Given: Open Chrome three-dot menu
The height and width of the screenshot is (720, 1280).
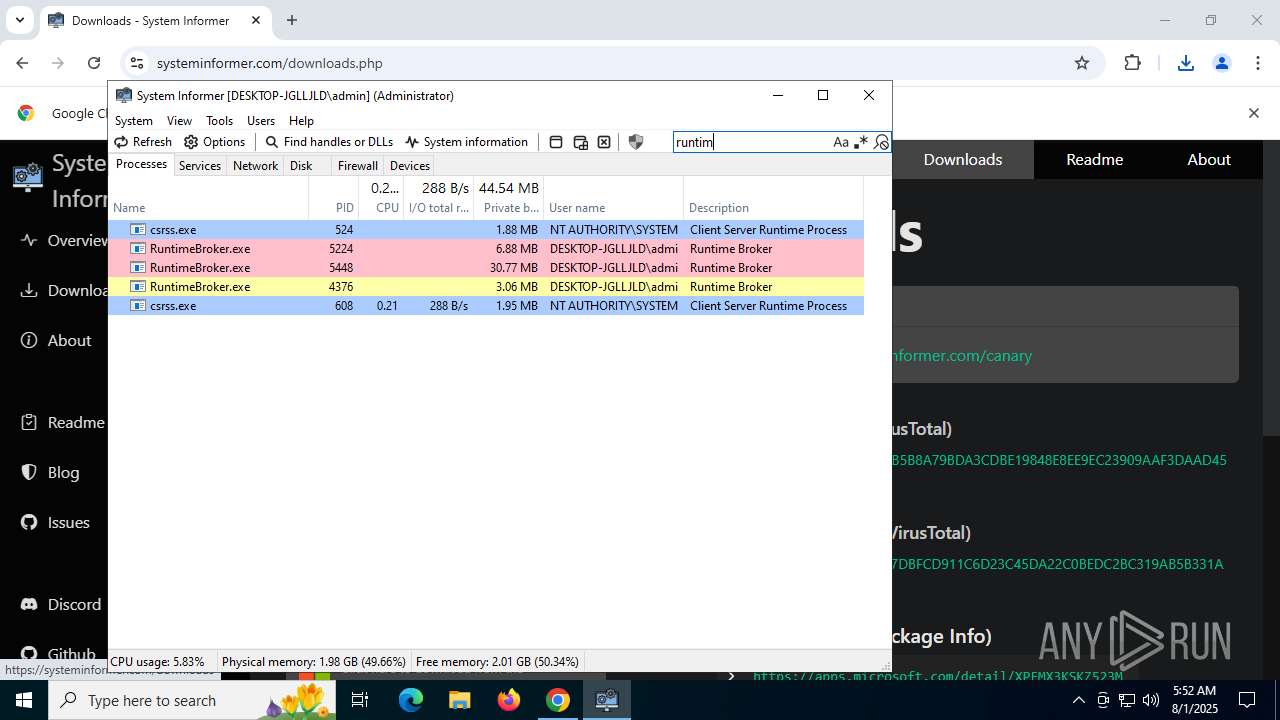Looking at the screenshot, I should point(1258,63).
